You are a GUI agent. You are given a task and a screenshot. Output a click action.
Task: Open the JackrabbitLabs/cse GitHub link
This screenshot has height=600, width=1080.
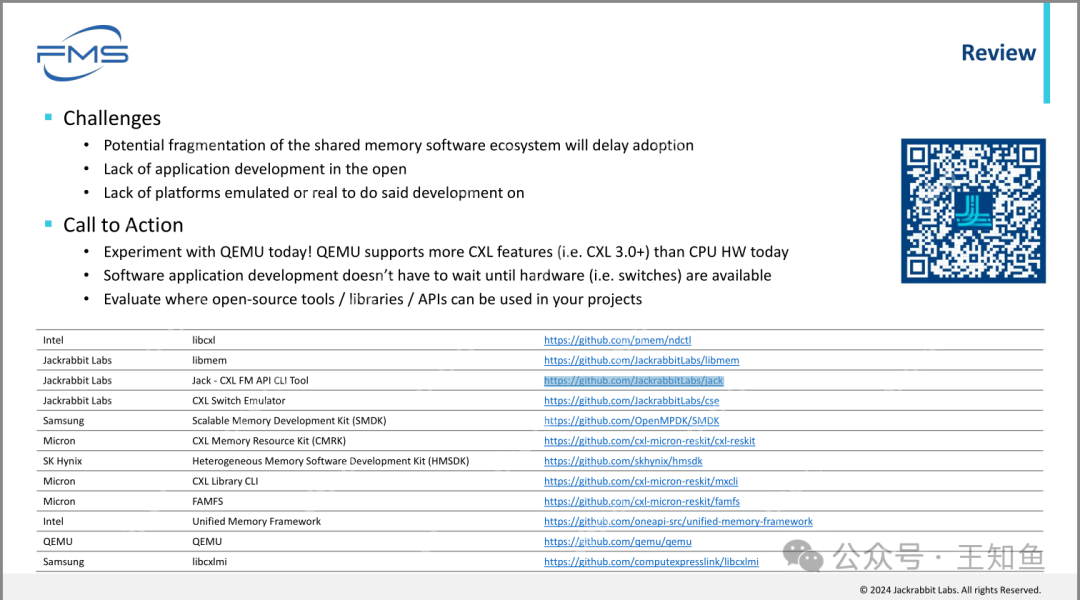[631, 401]
